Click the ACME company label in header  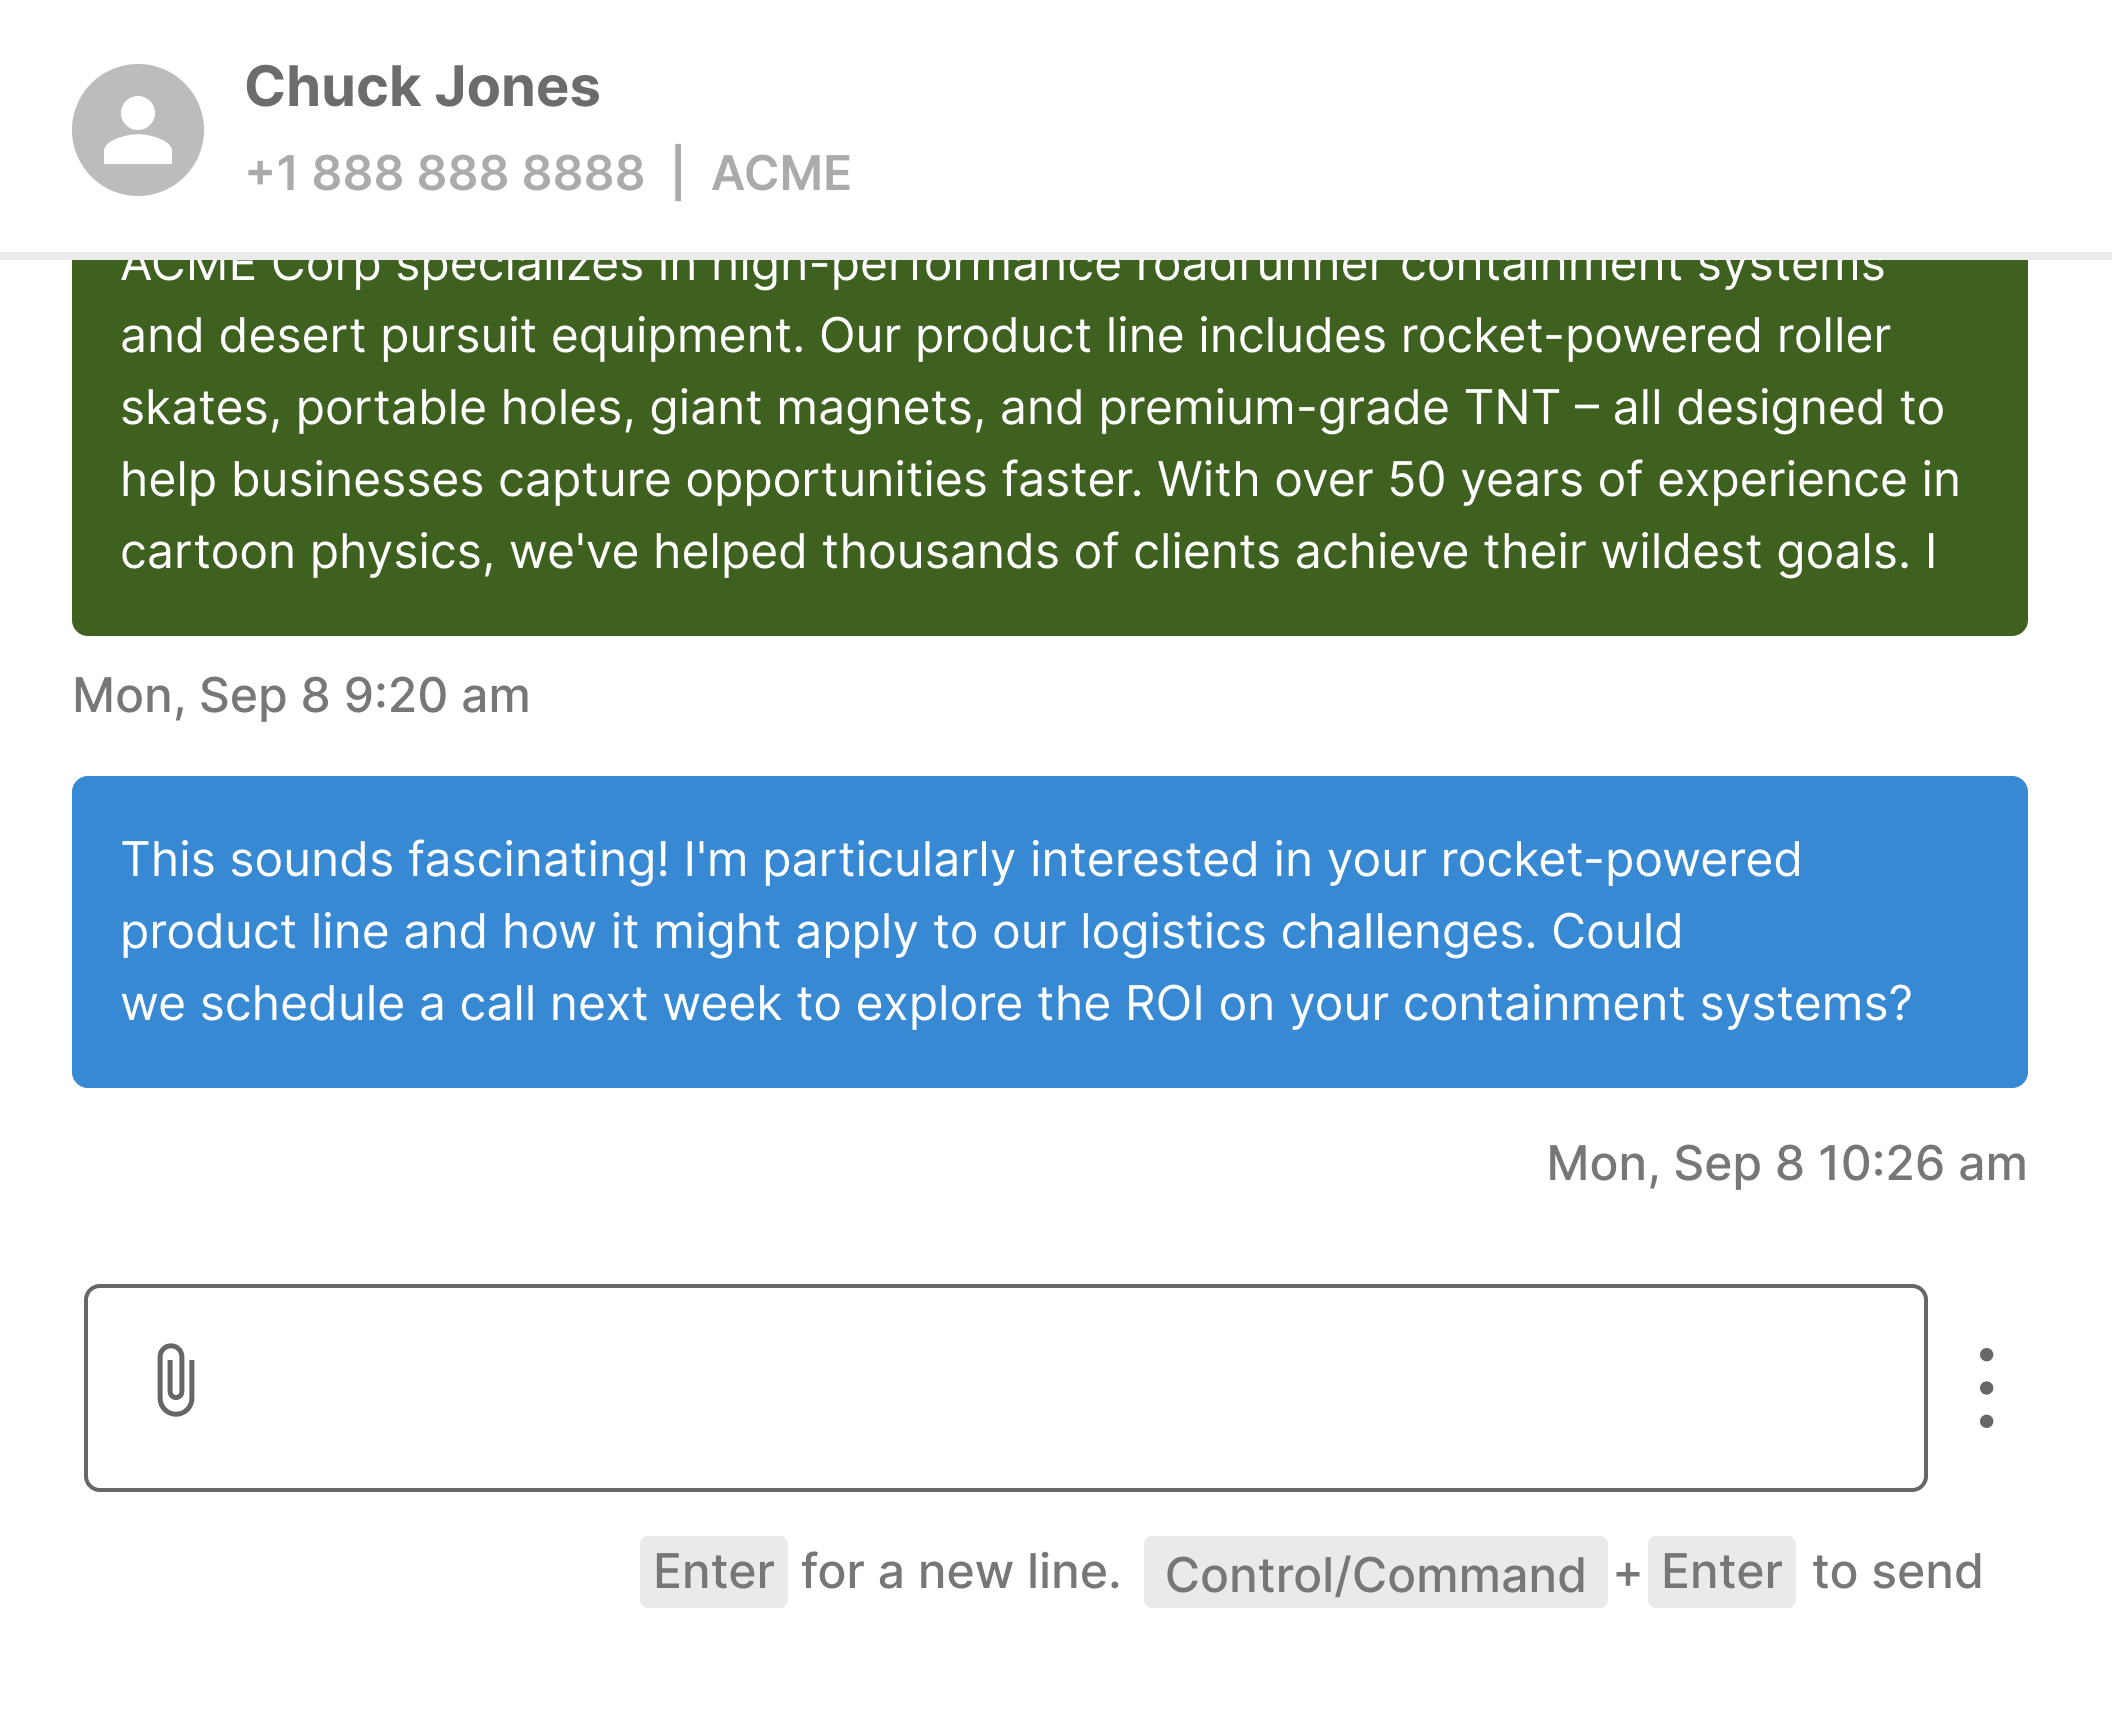coord(781,173)
